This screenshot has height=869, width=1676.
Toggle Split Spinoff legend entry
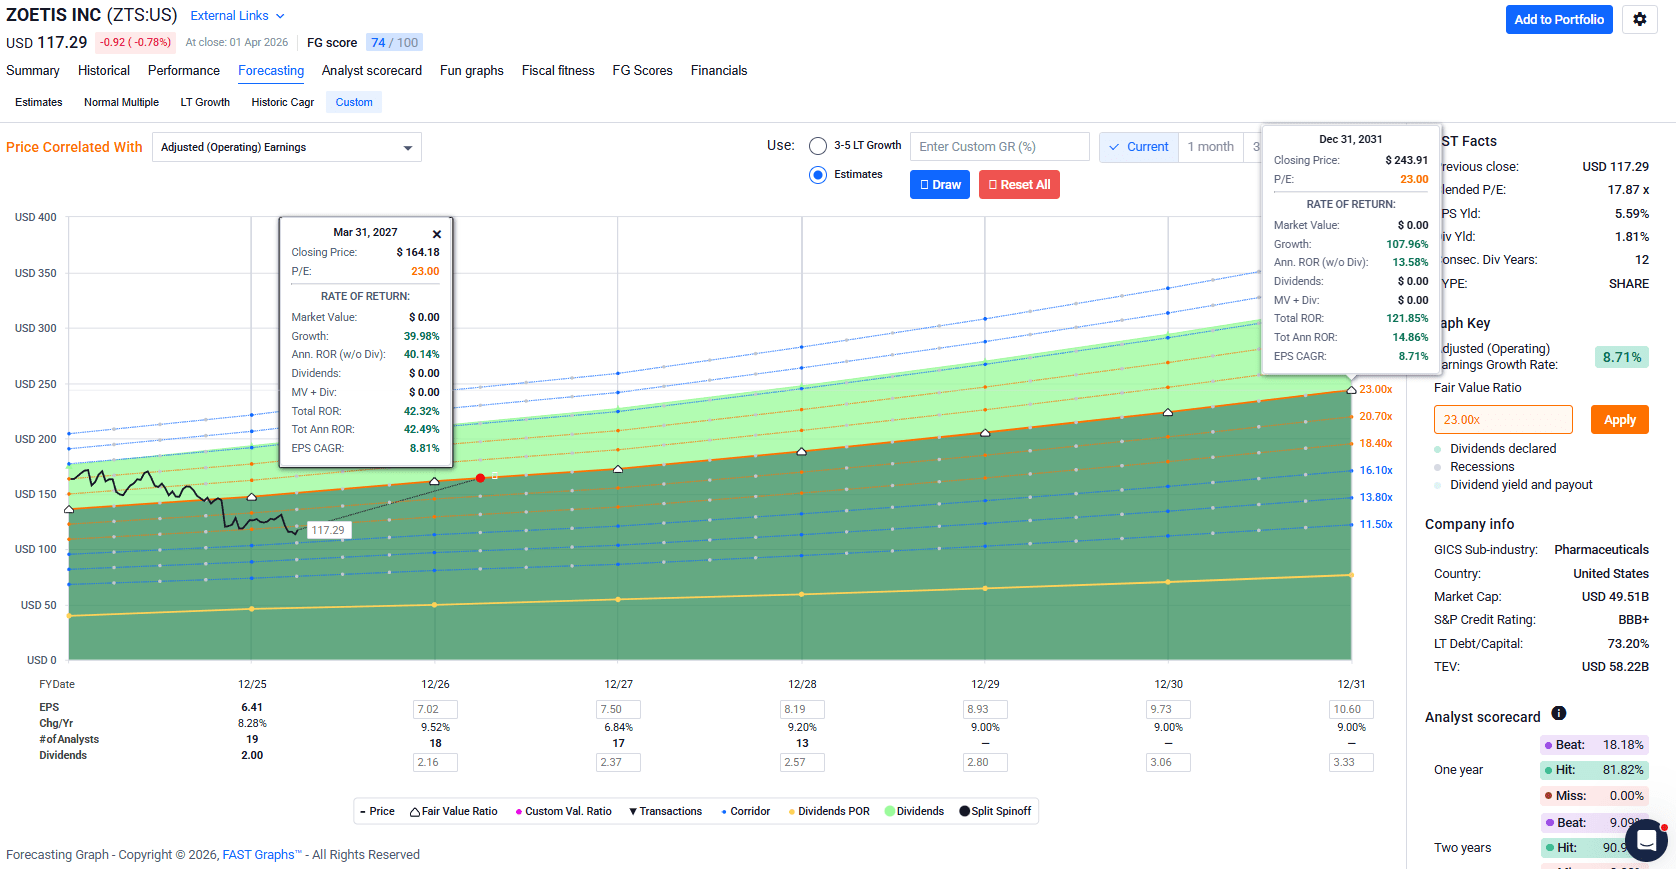995,811
